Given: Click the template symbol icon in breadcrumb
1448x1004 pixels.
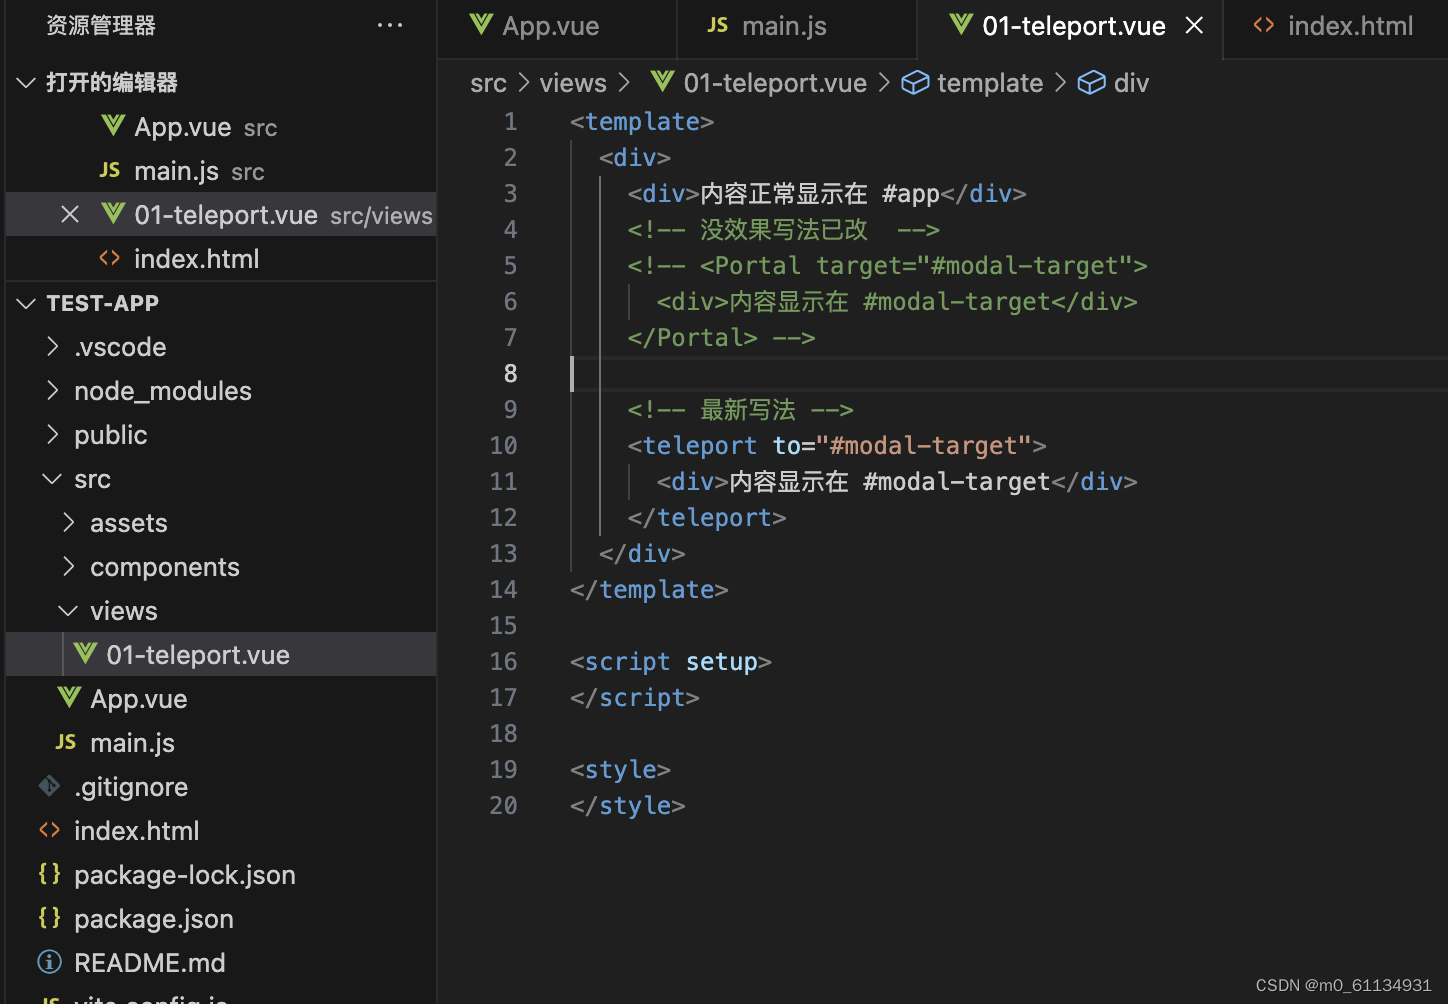Looking at the screenshot, I should coord(915,82).
